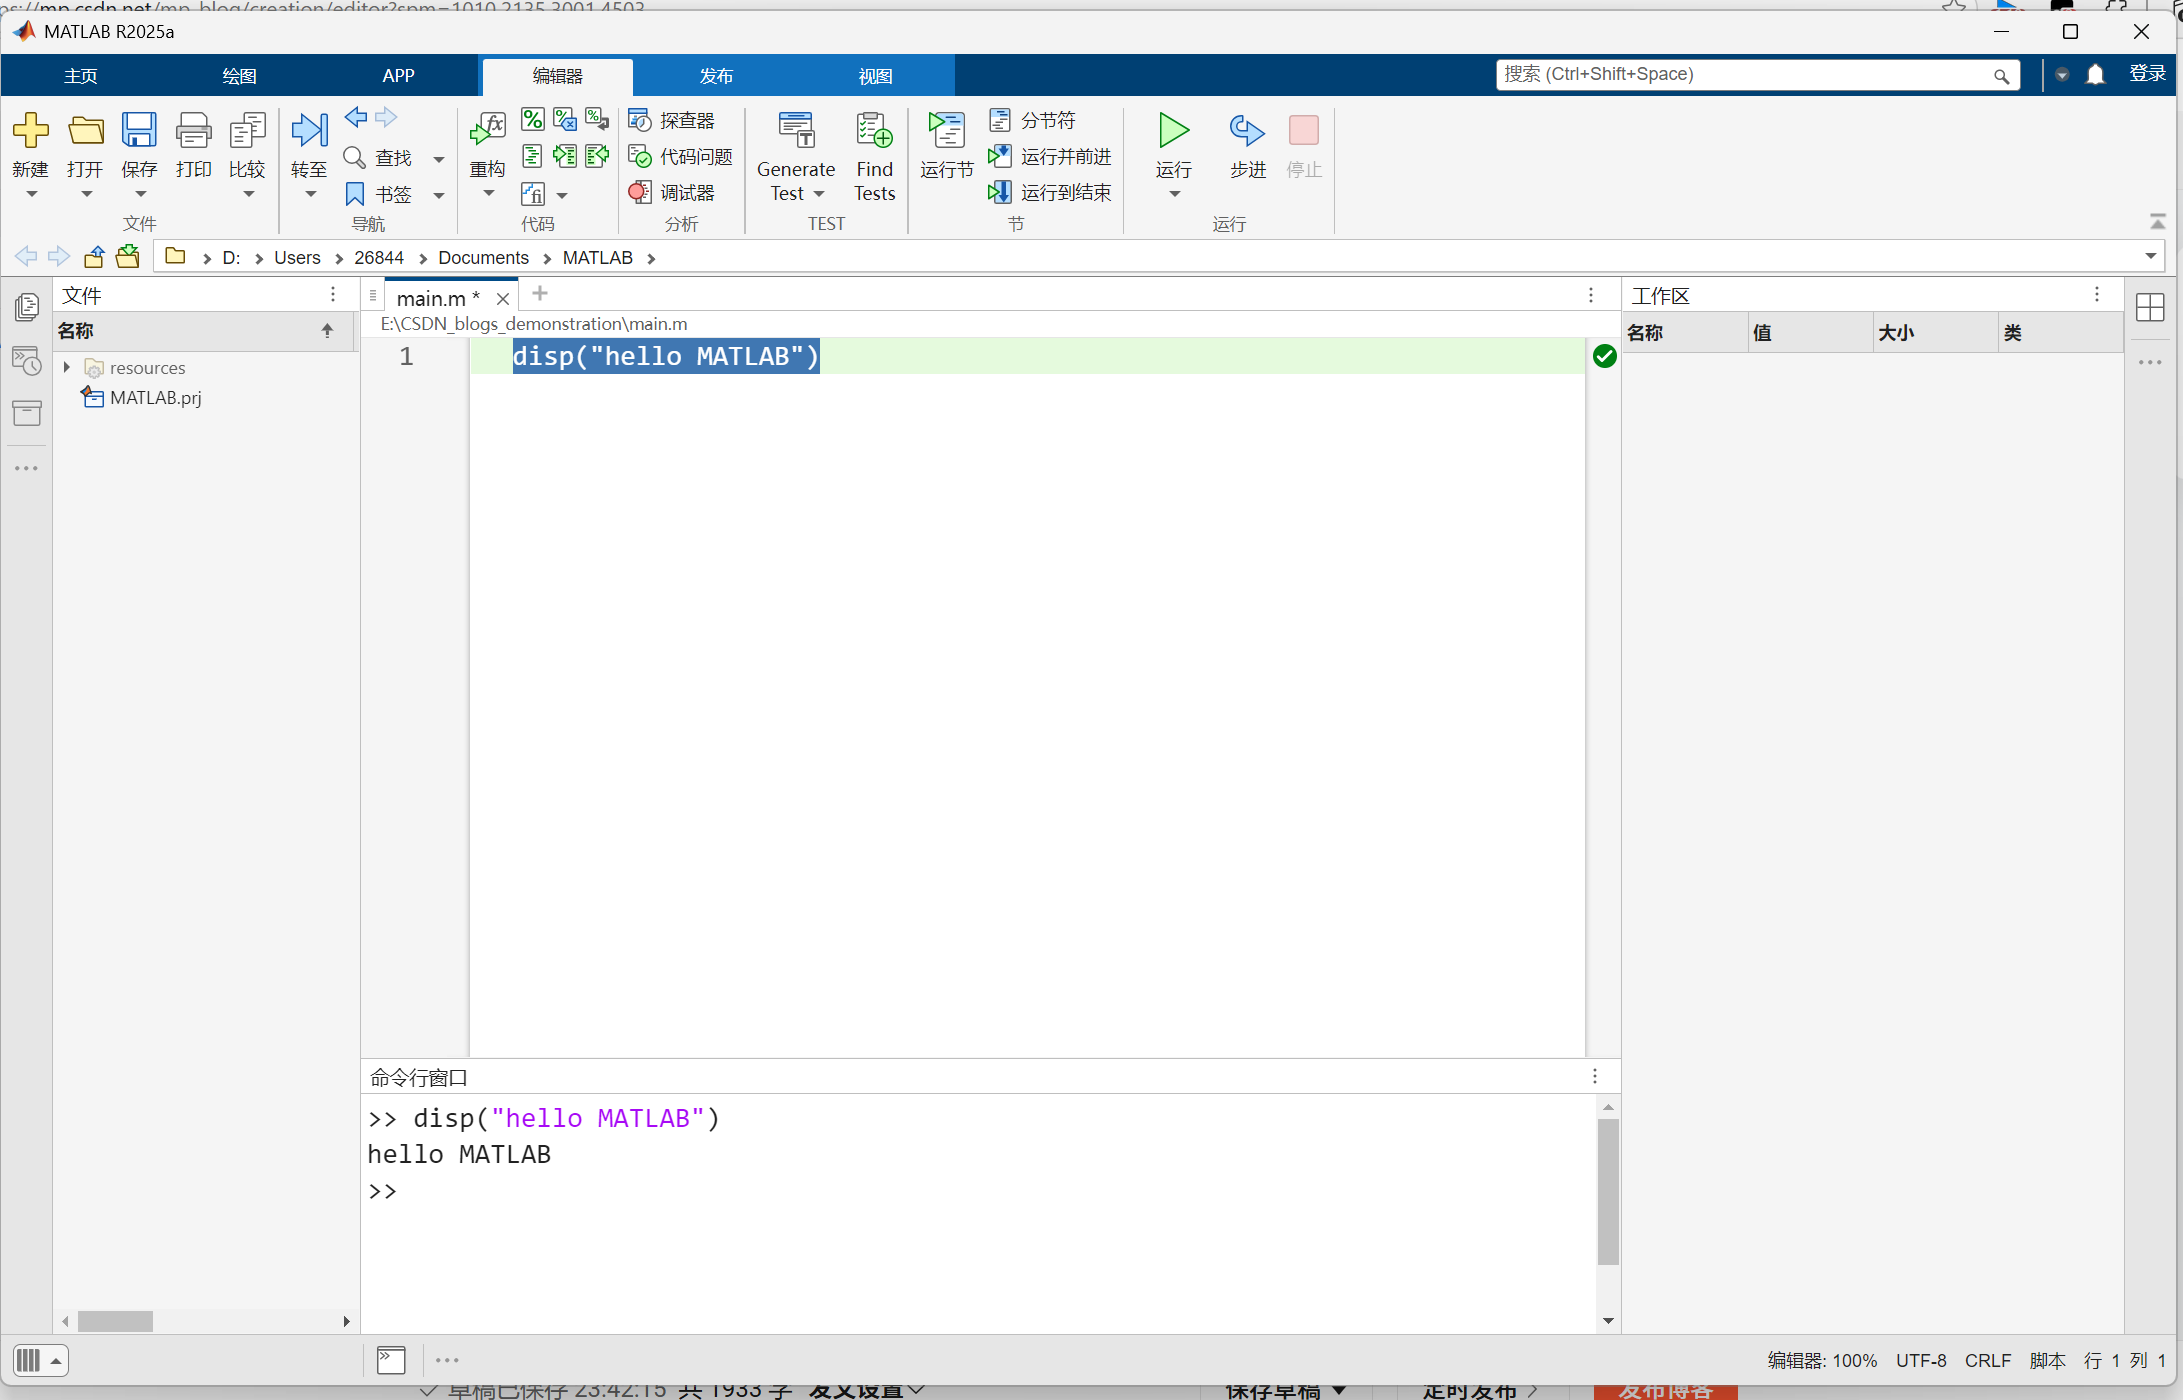Click Documents in the folder path
The width and height of the screenshot is (2183, 1400).
pos(483,258)
